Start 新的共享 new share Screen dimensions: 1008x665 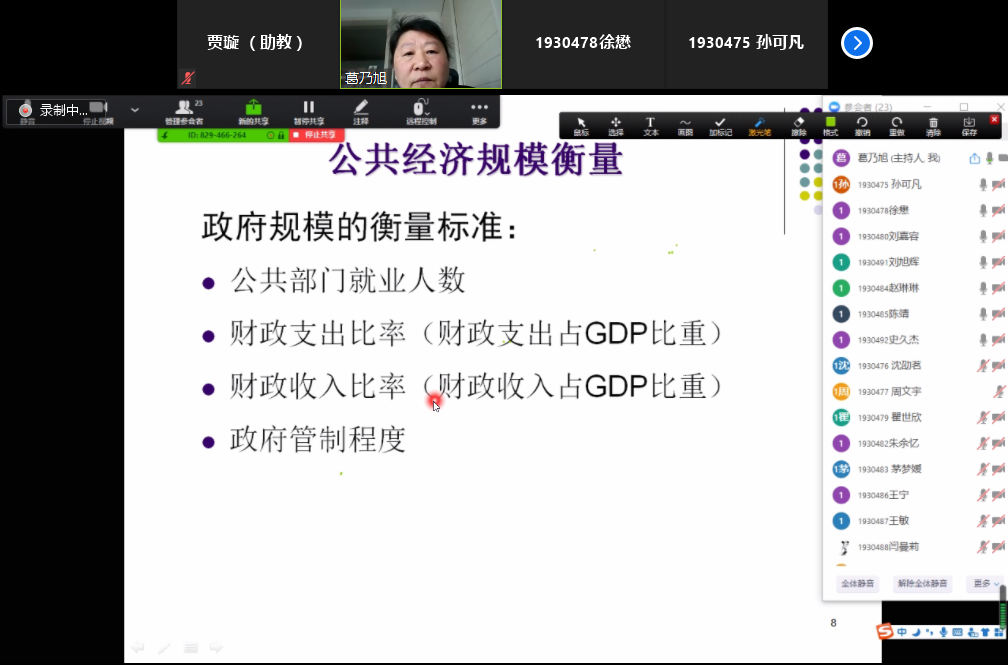coord(253,111)
